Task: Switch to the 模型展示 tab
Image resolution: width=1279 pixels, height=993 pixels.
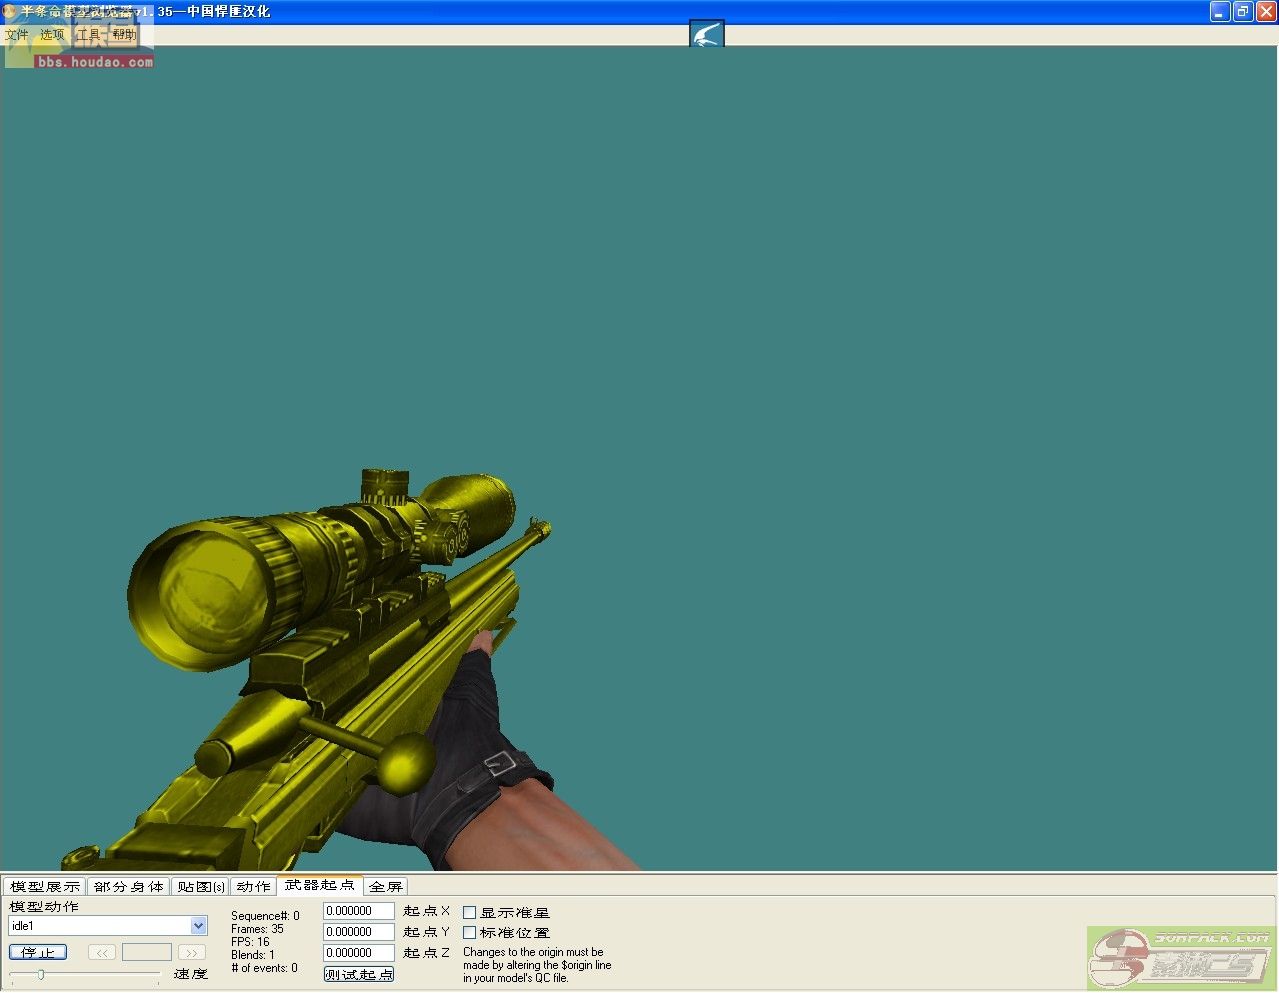Action: pos(45,887)
